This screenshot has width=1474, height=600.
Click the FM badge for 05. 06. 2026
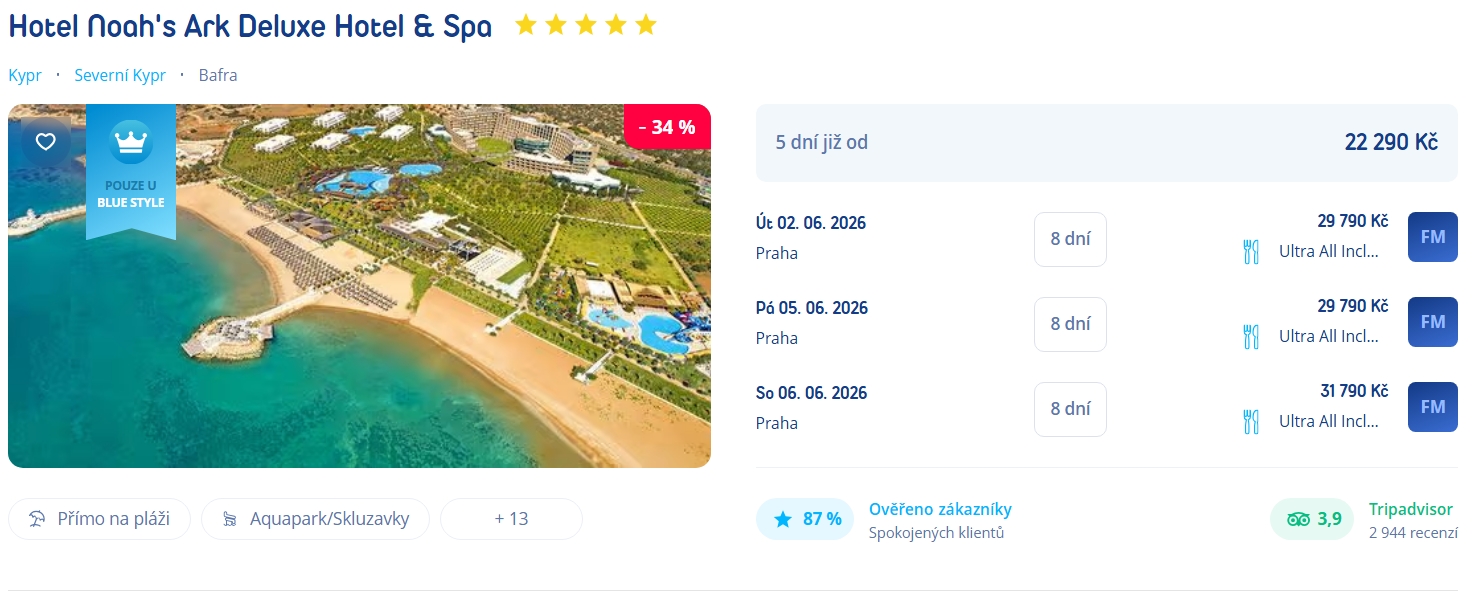pyautogui.click(x=1432, y=322)
